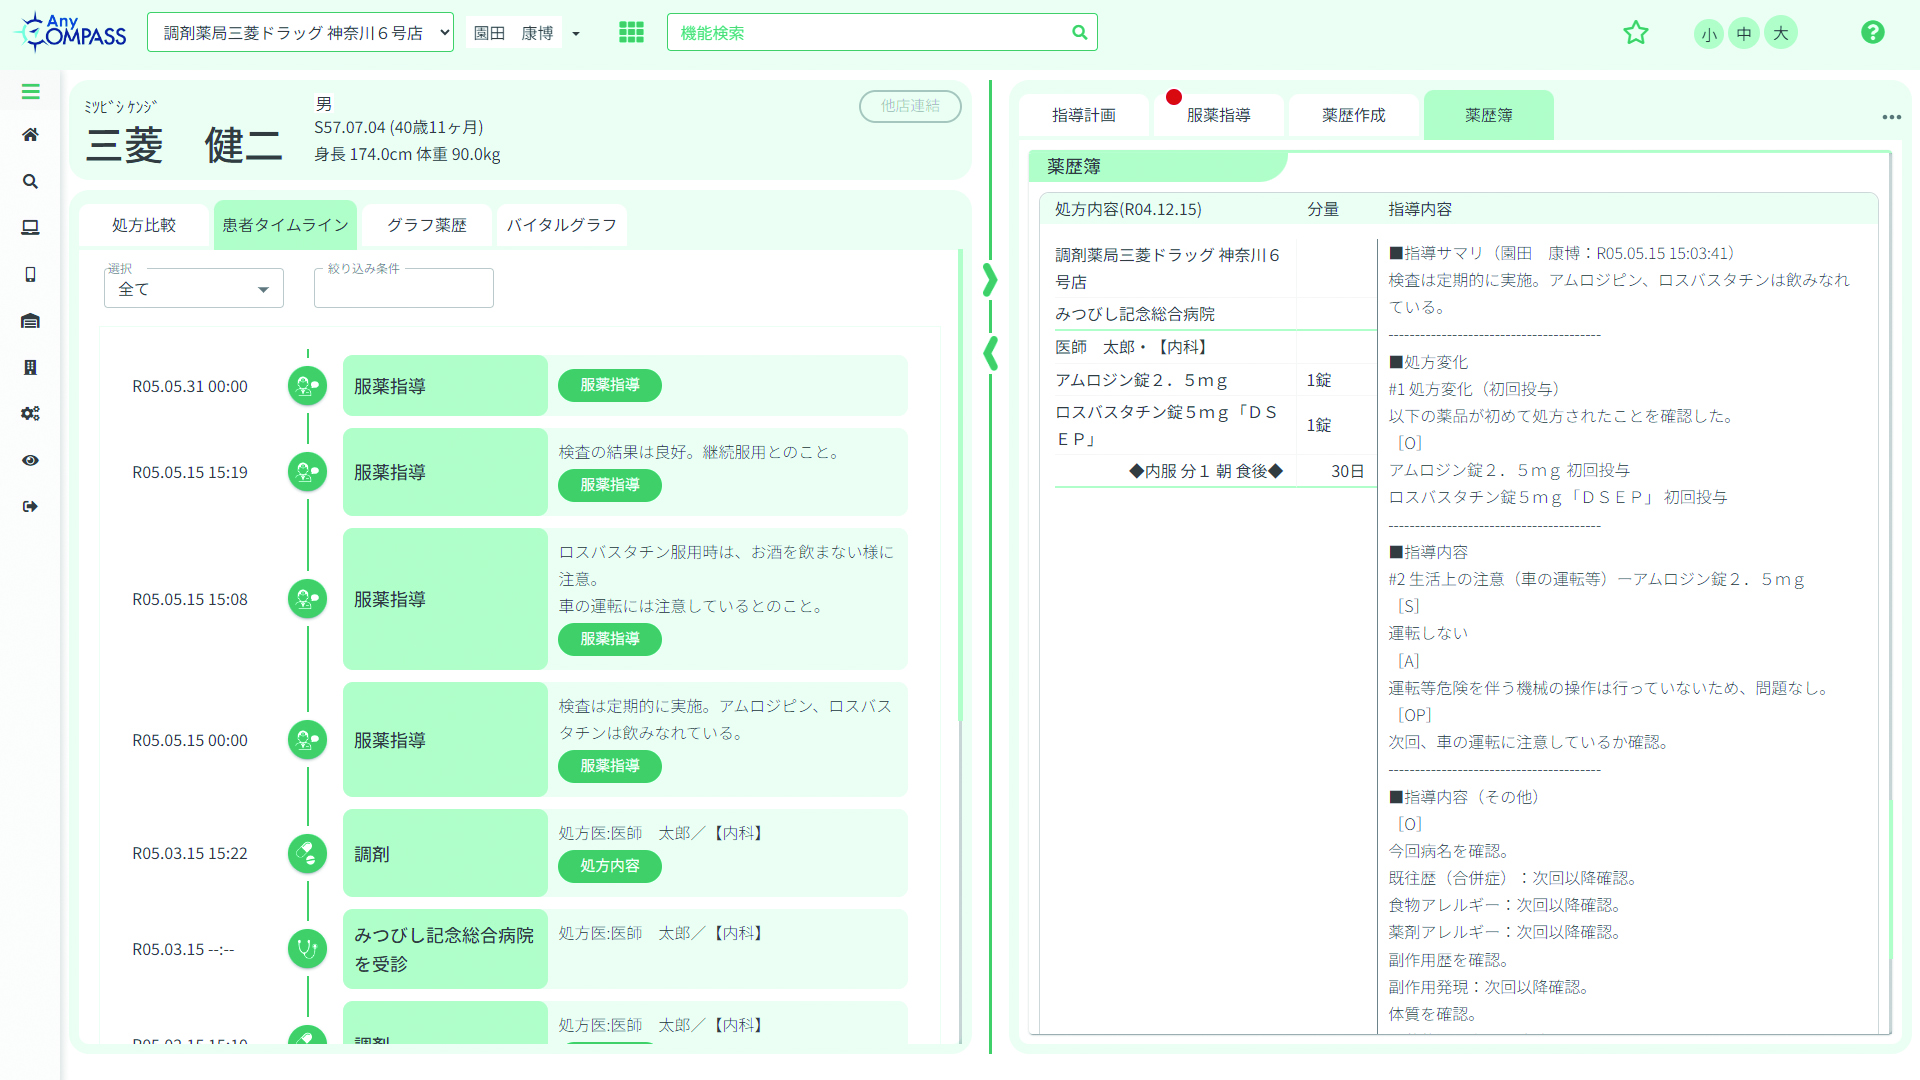Expand the user name dropdown arrow
1920x1080 pixels.
click(x=576, y=34)
